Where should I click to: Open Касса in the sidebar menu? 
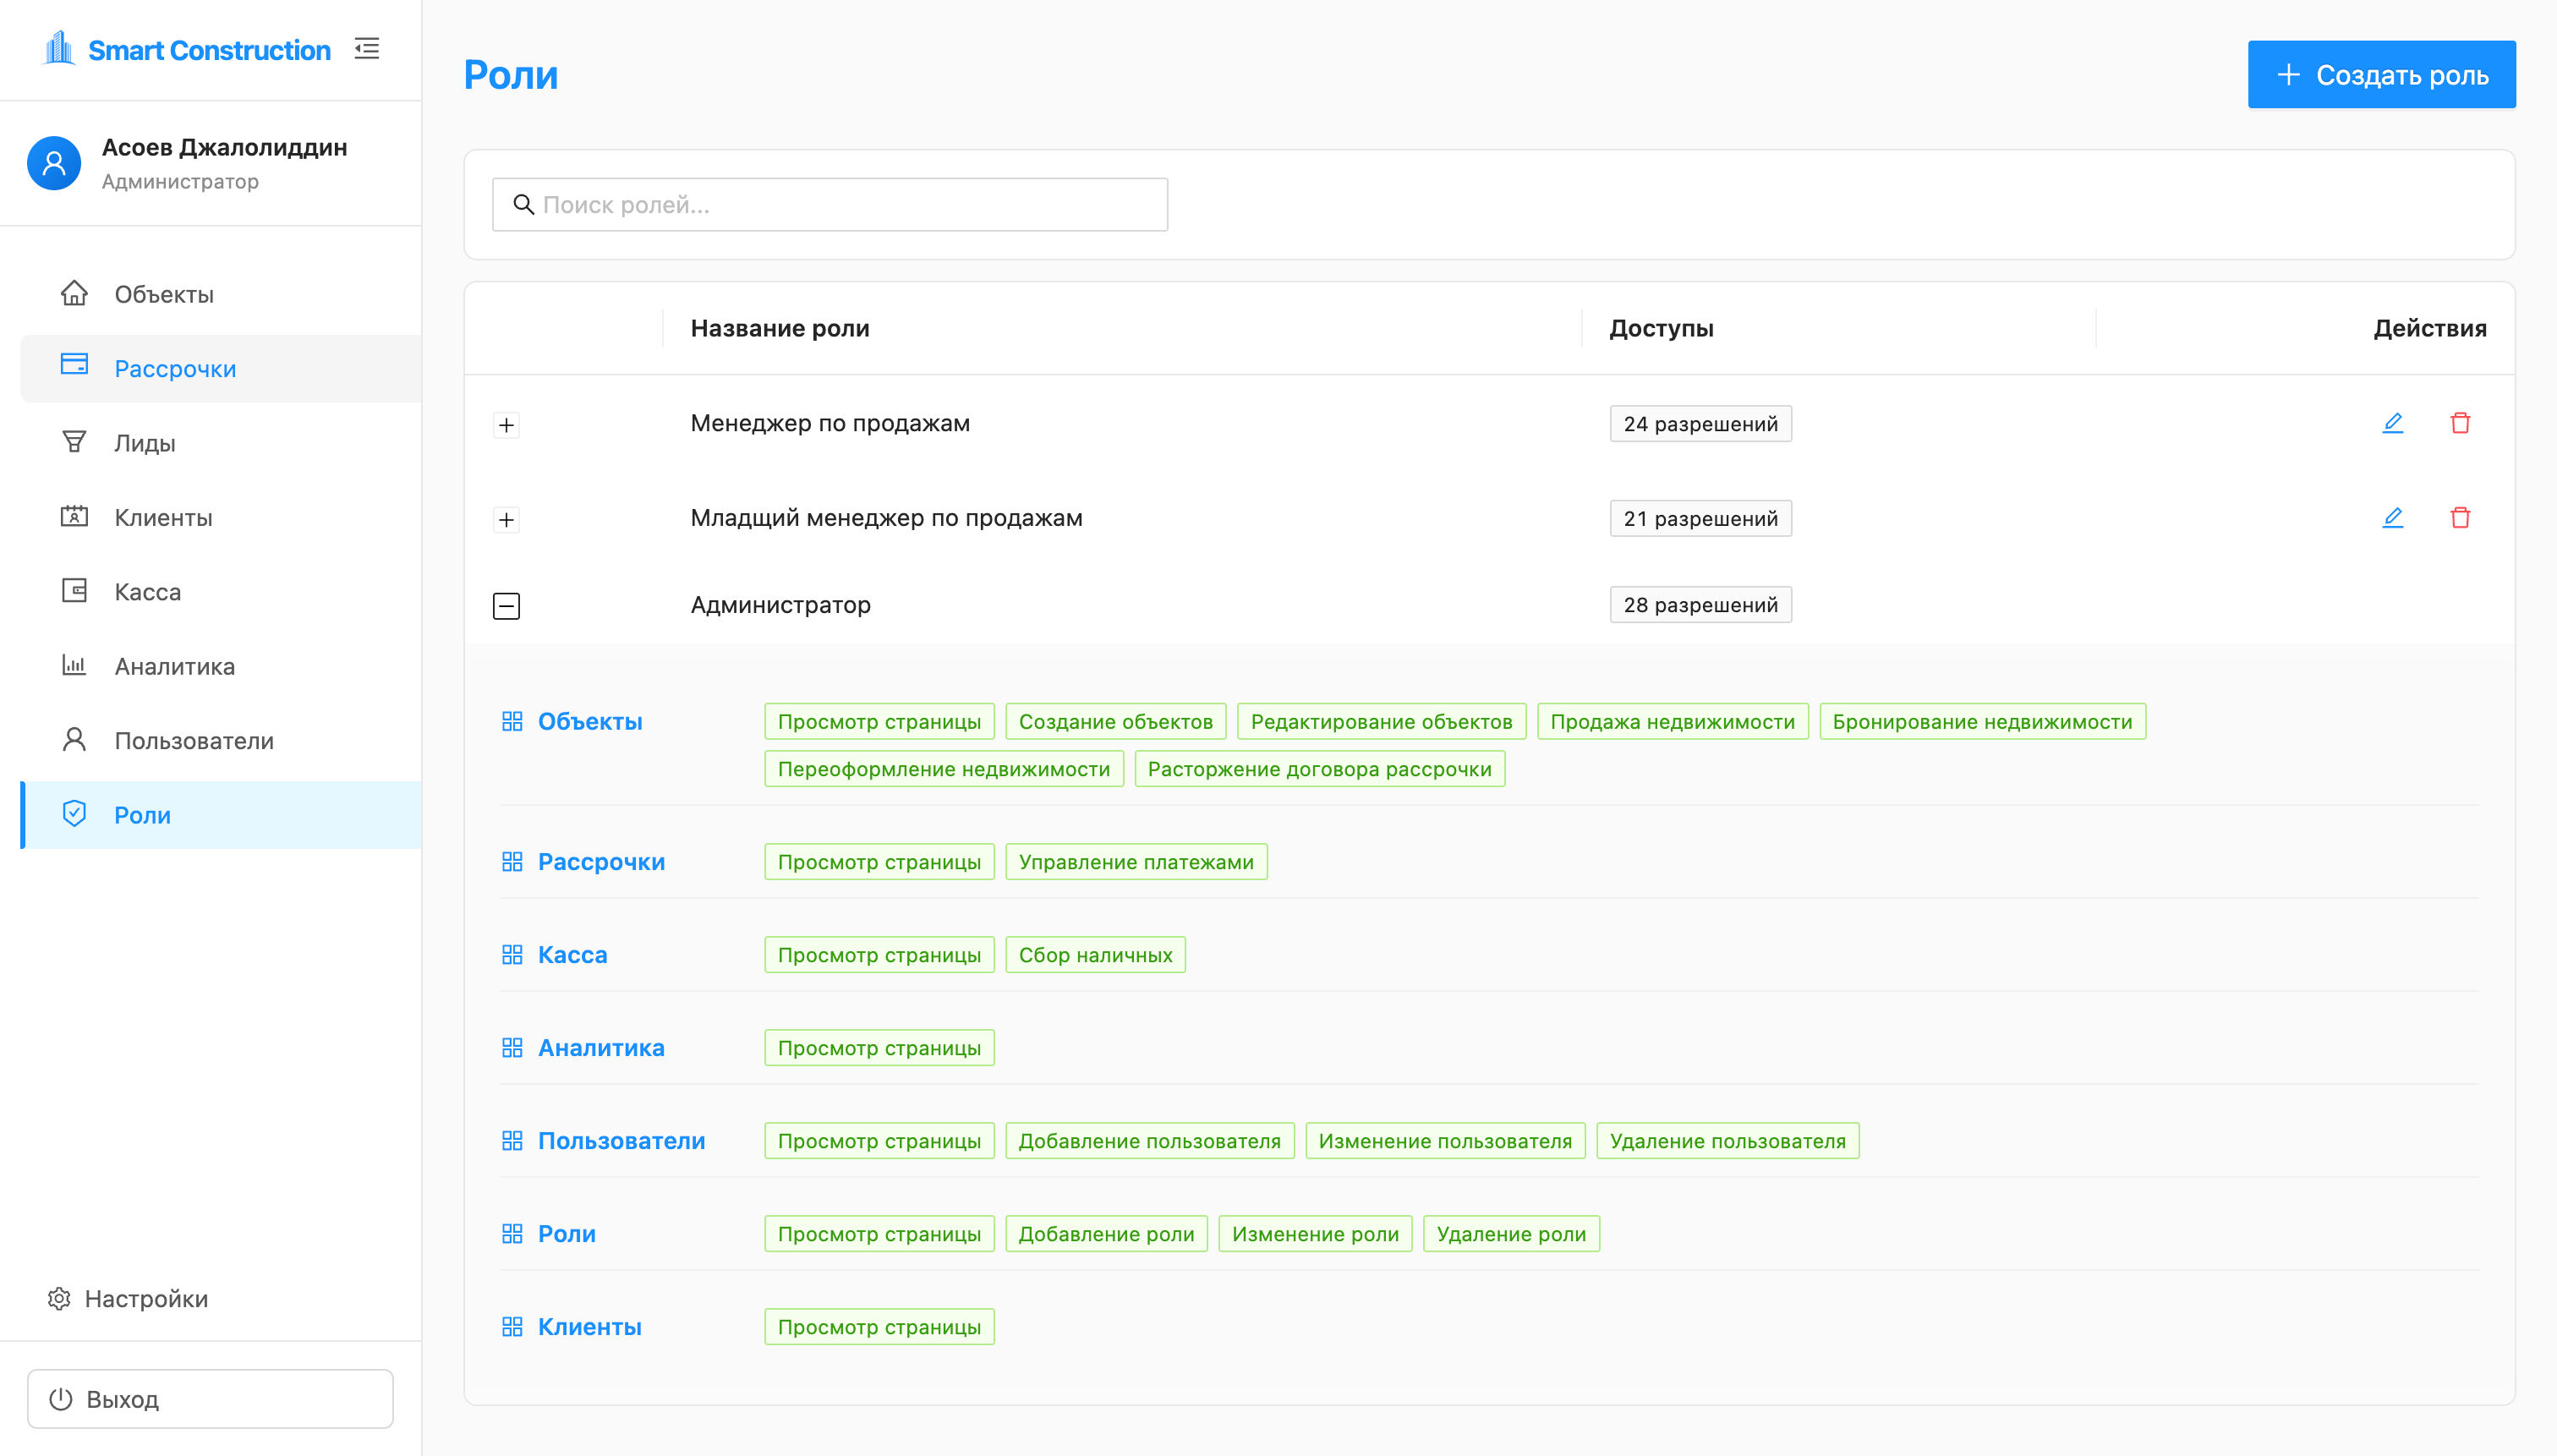pos(221,592)
